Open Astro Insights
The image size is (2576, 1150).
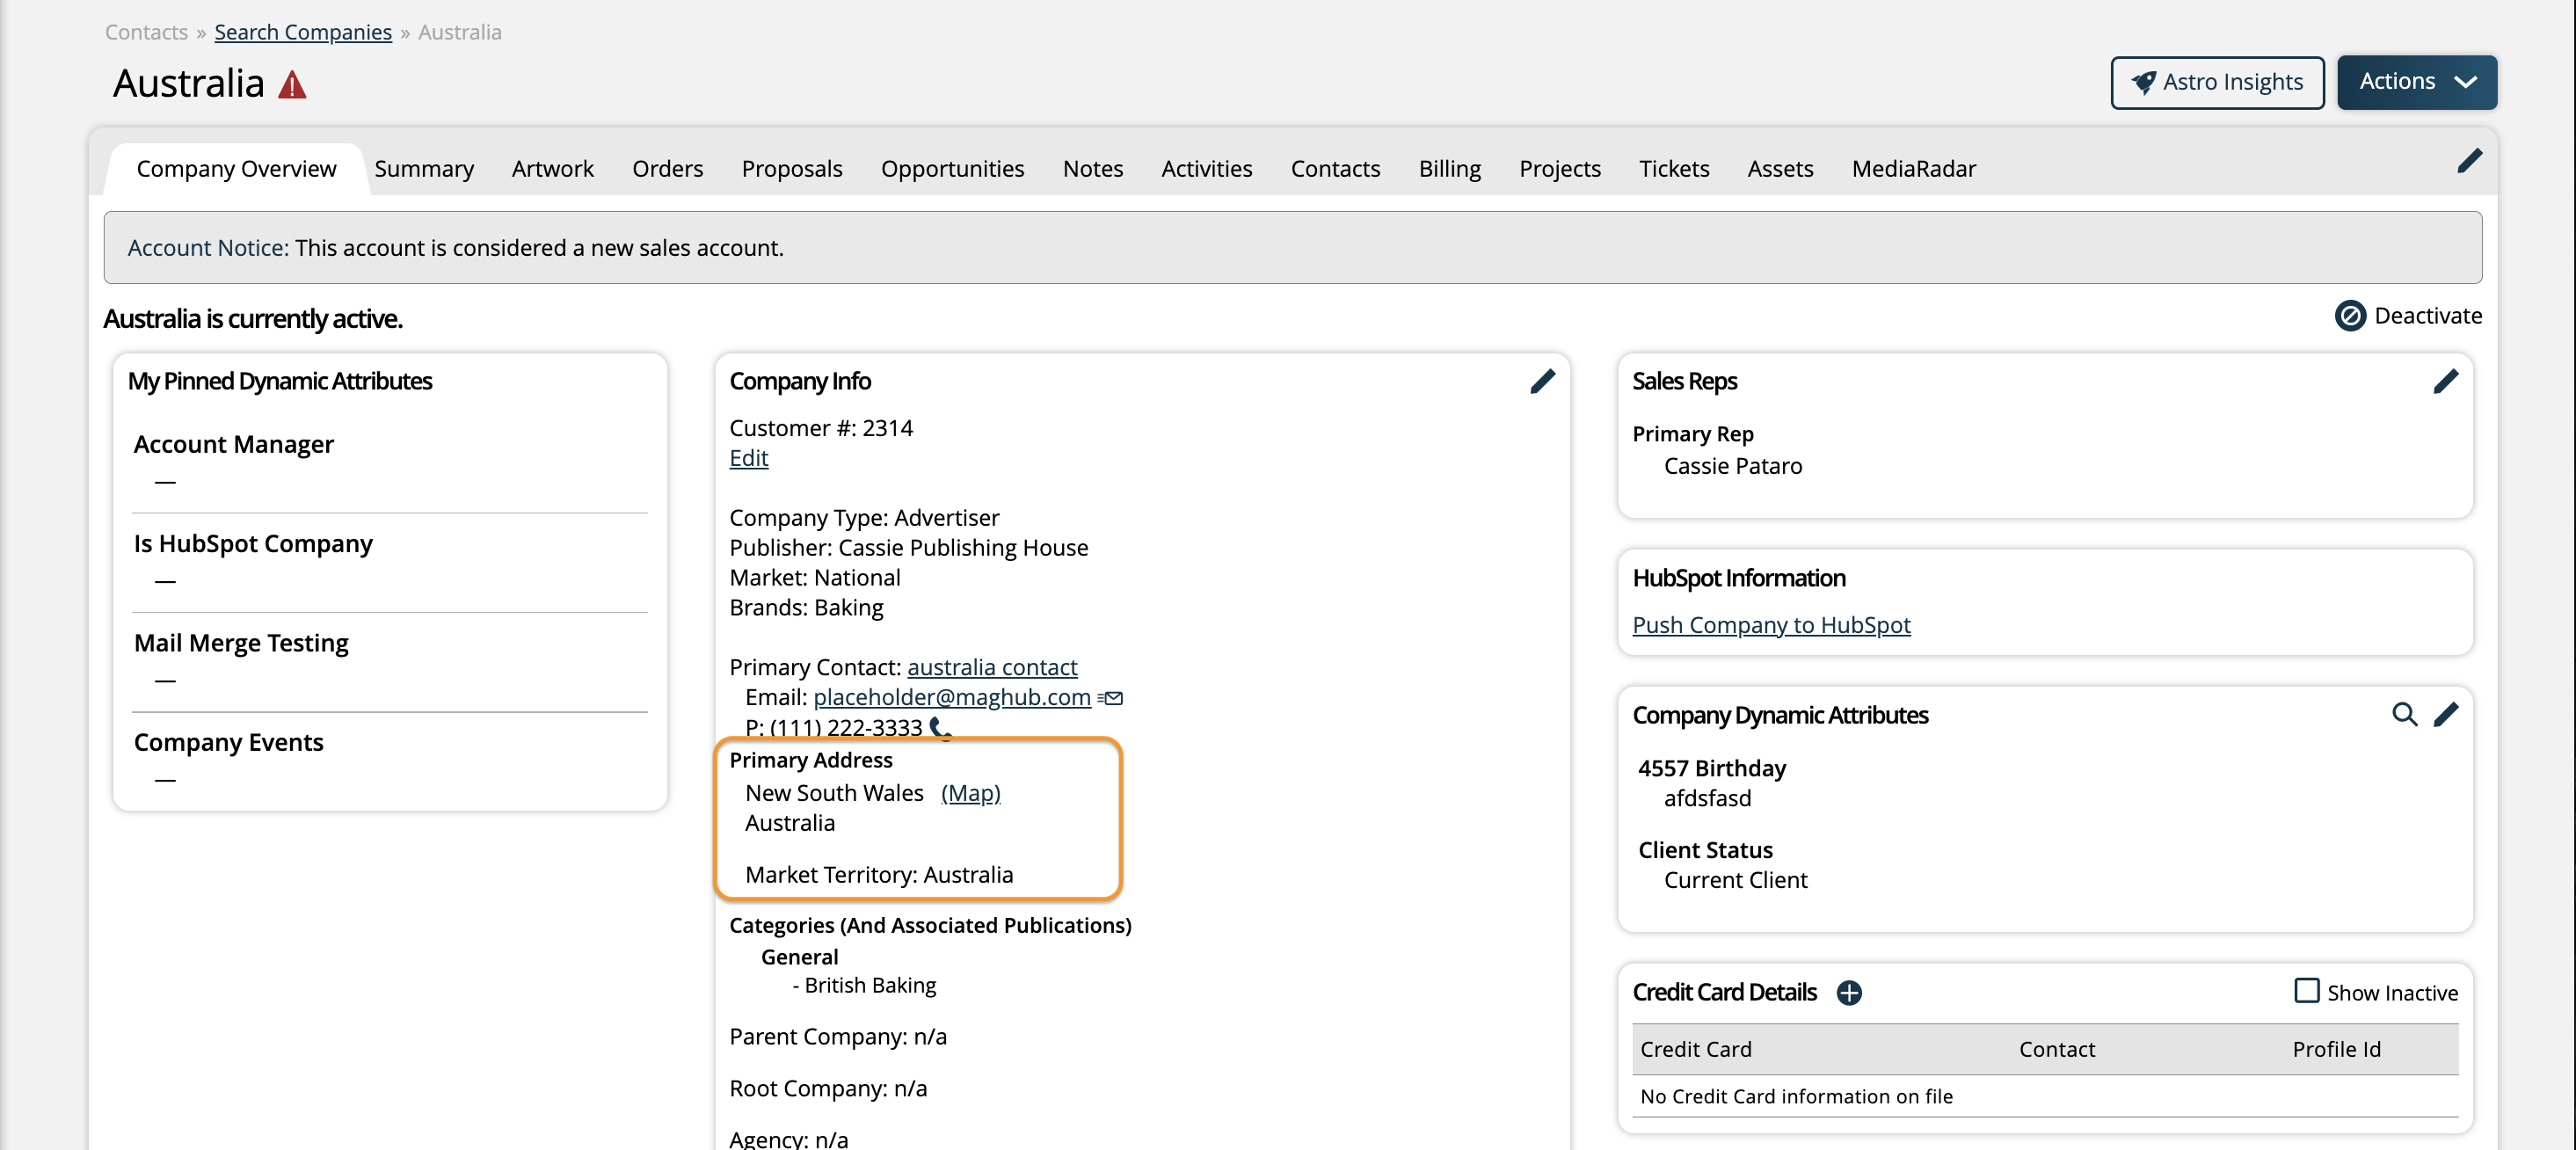[x=2217, y=82]
